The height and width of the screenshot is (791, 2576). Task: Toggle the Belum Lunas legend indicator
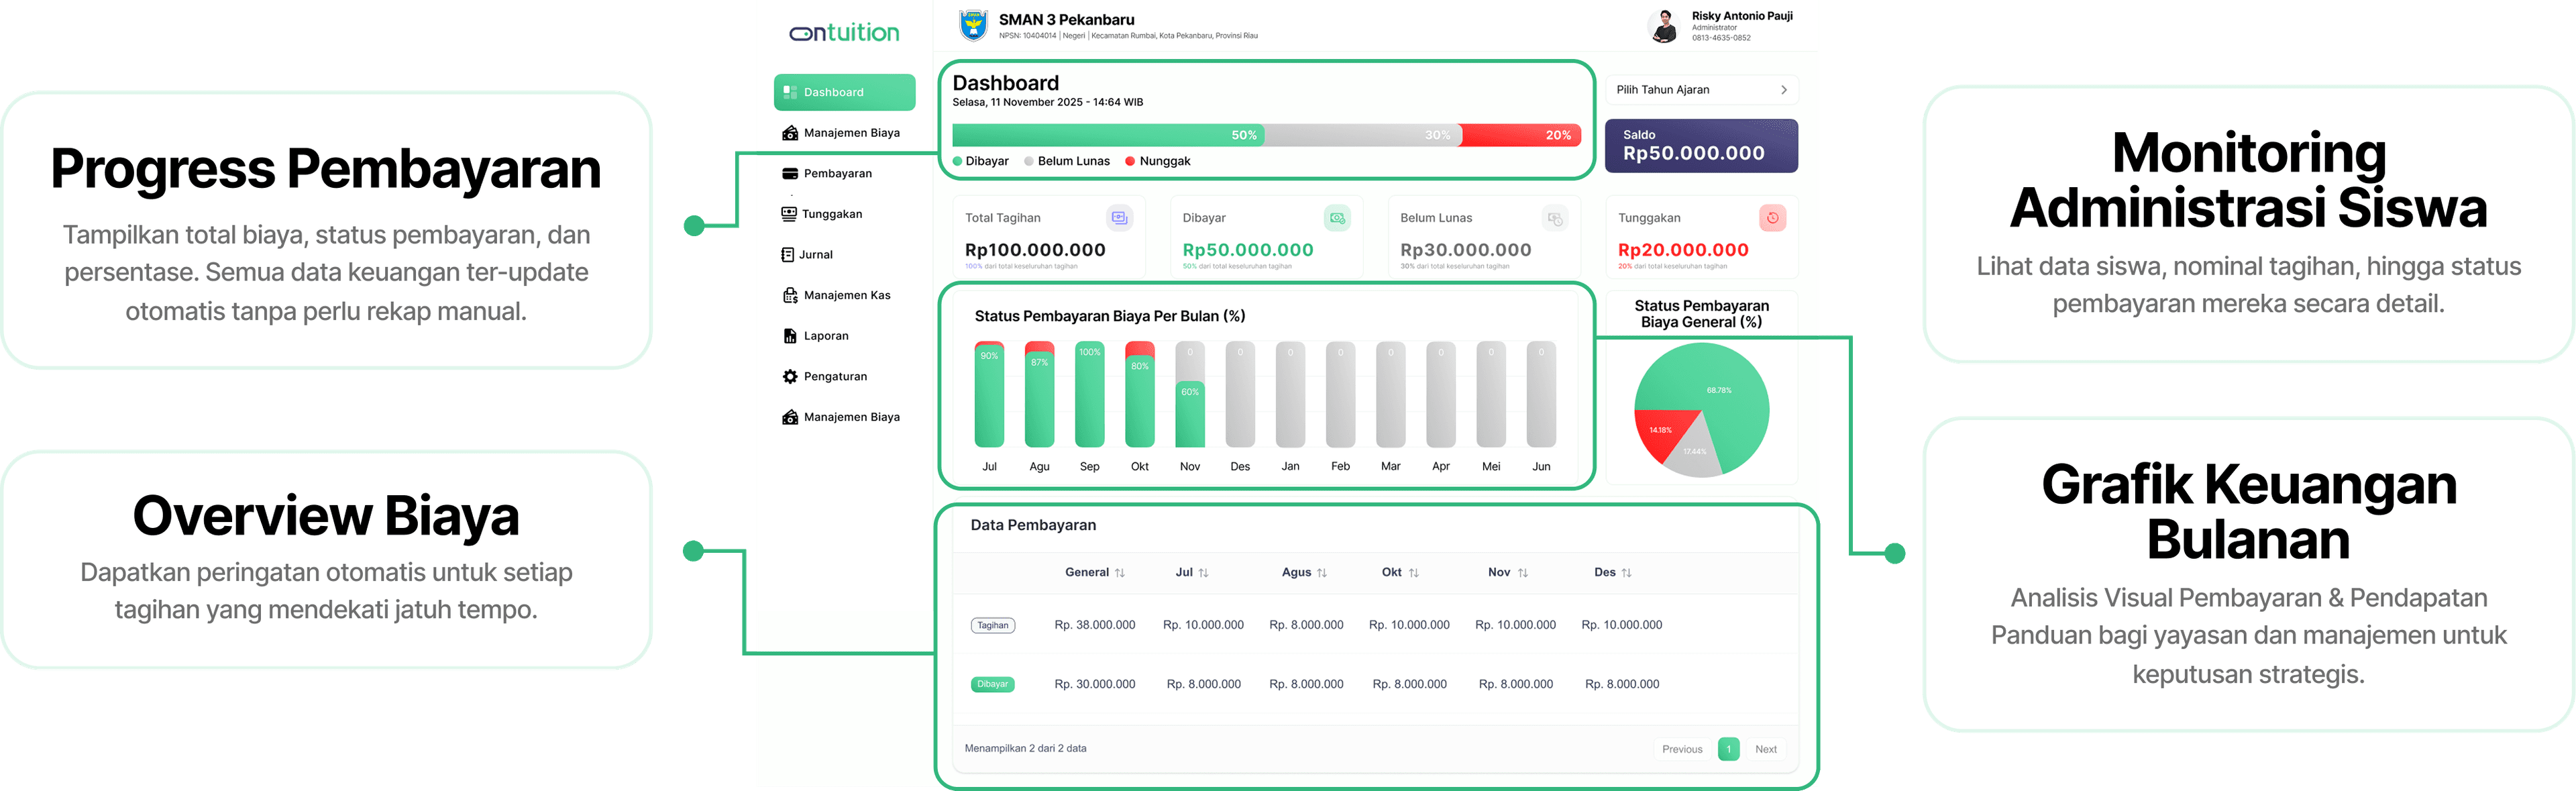(x=1029, y=160)
